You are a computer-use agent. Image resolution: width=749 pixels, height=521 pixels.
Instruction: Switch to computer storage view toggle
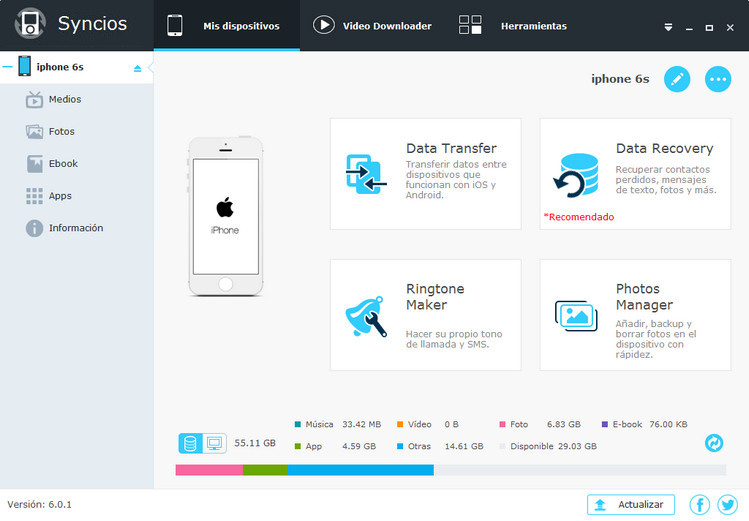(214, 443)
